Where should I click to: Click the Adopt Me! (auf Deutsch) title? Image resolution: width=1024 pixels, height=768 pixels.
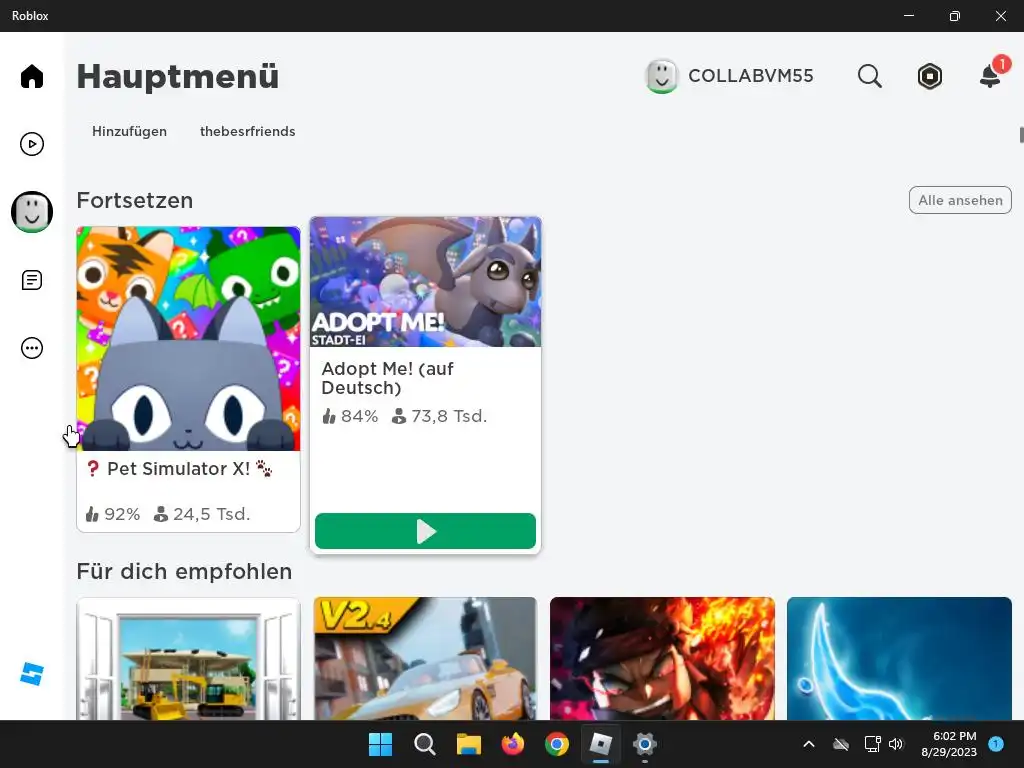click(387, 378)
